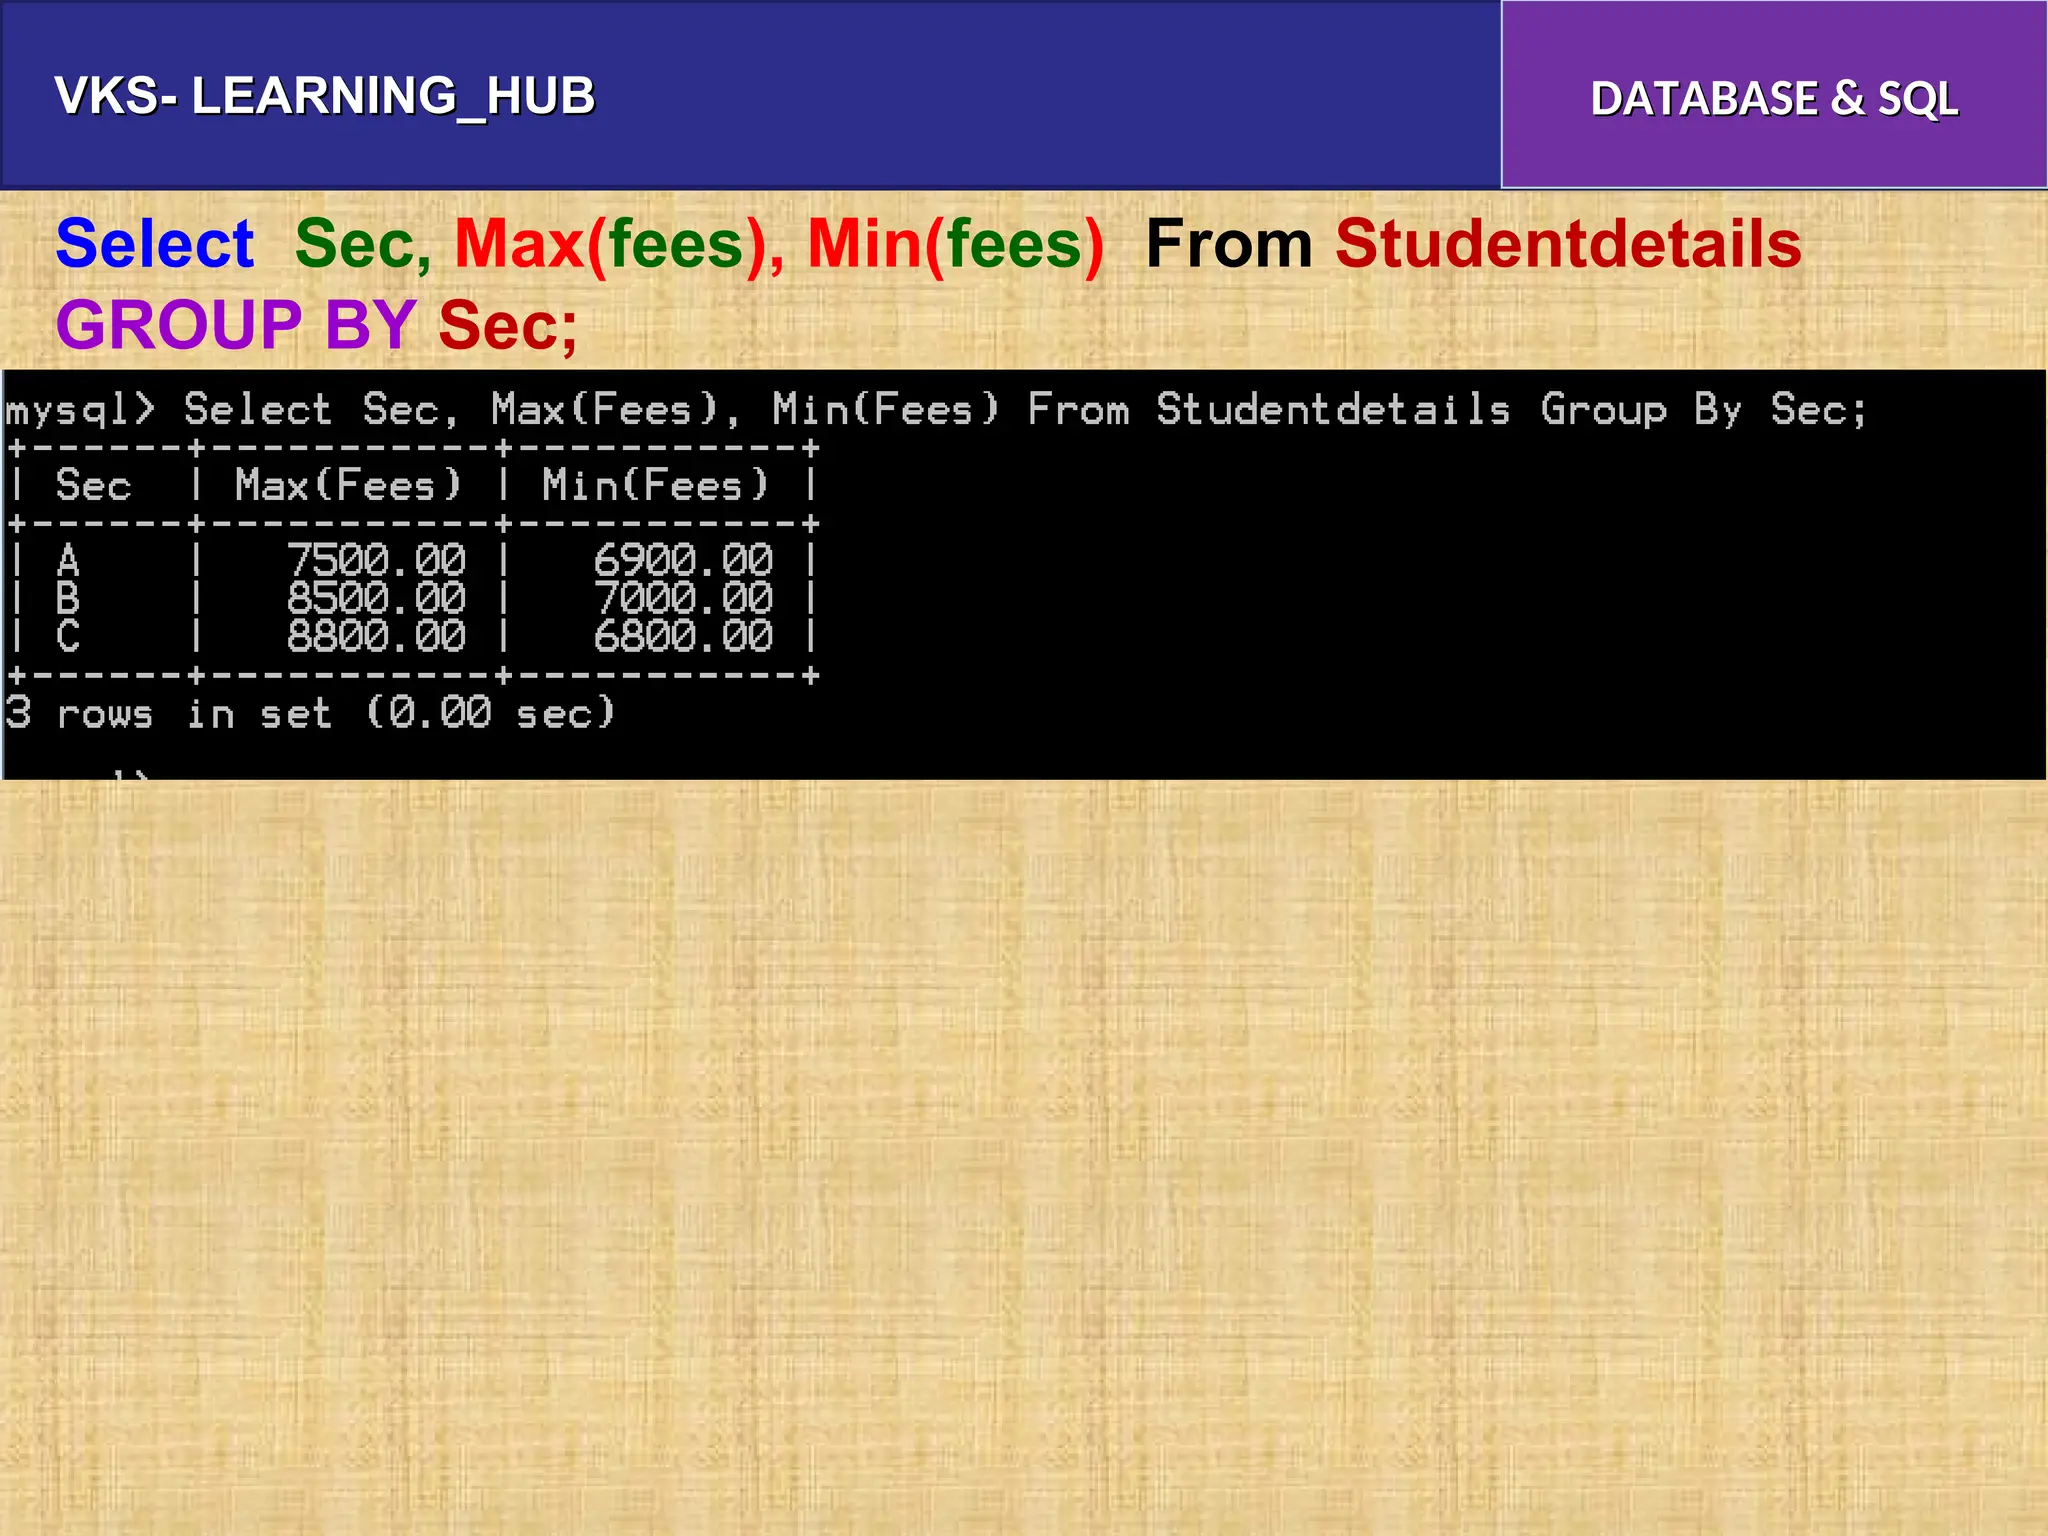Screen dimensions: 2048x1536
Task: Click 'Studentdetails' in the terminal command line
Action: [x=1333, y=410]
